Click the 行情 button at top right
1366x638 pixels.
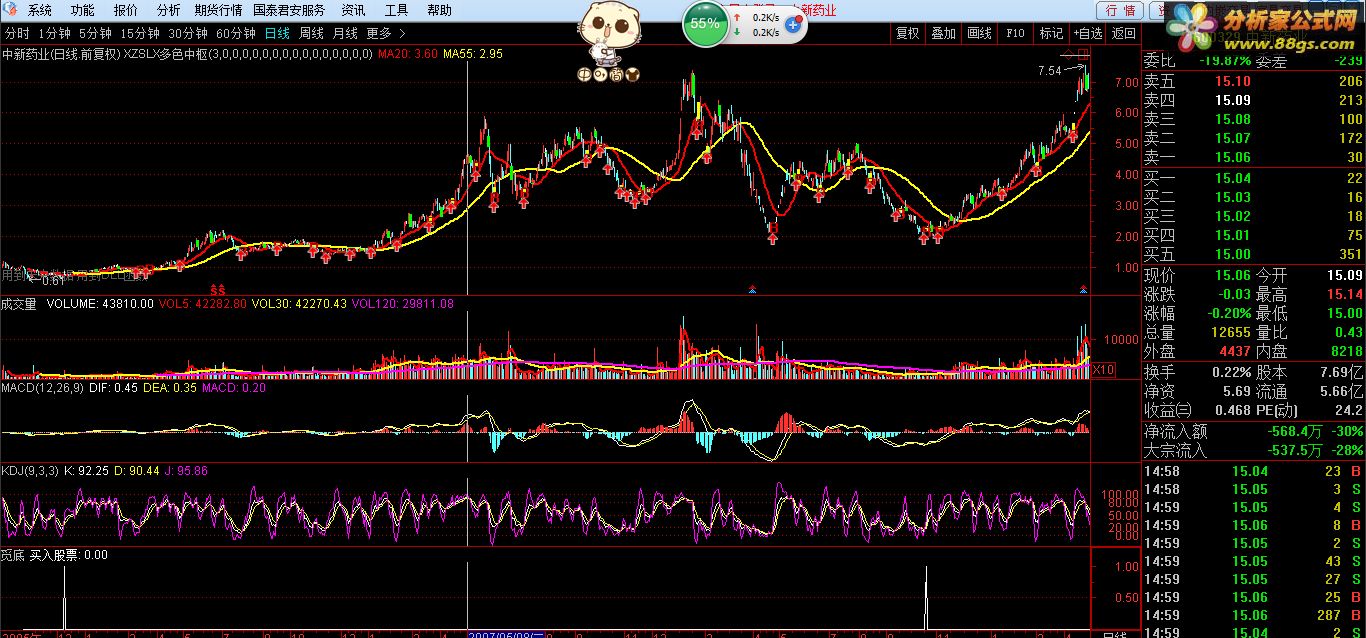point(1121,10)
